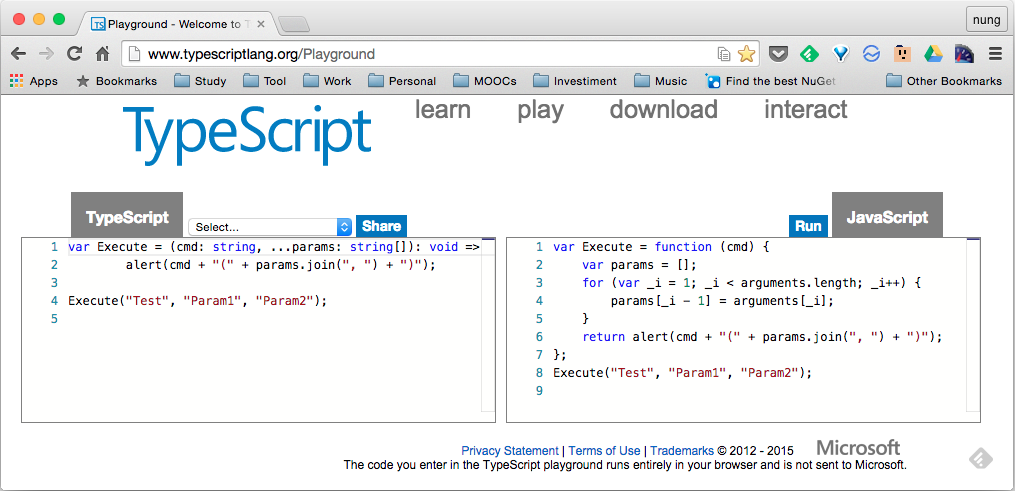Viewport: 1015px width, 491px height.
Task: Open the Privacy Statement link
Action: click(509, 451)
